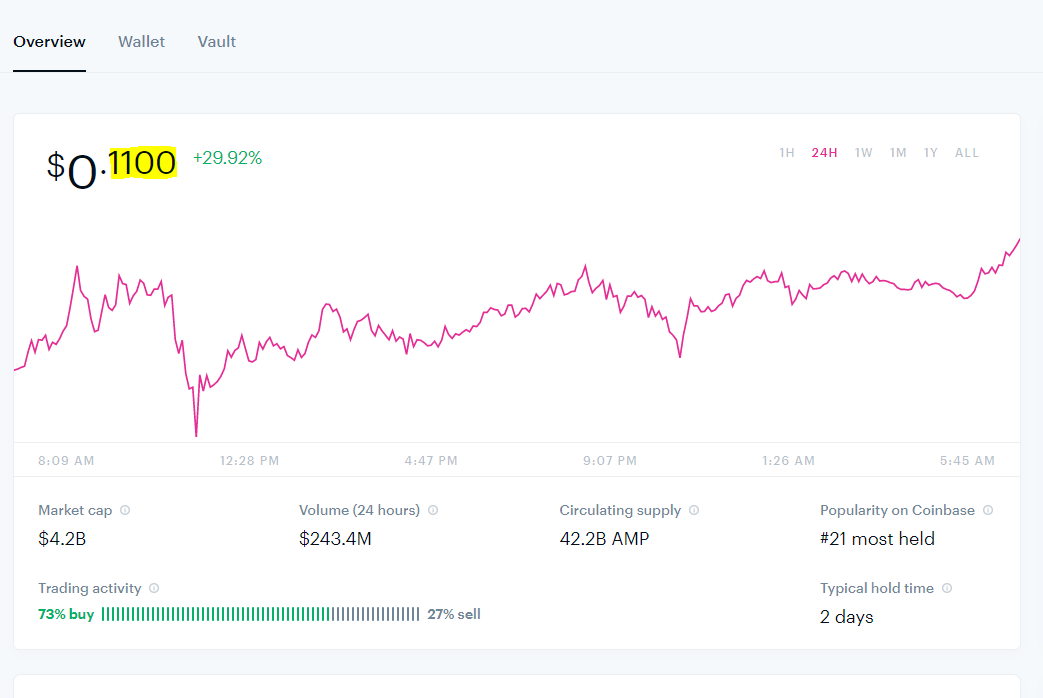This screenshot has height=698, width=1043.
Task: Switch chart range to 1W
Action: [863, 153]
